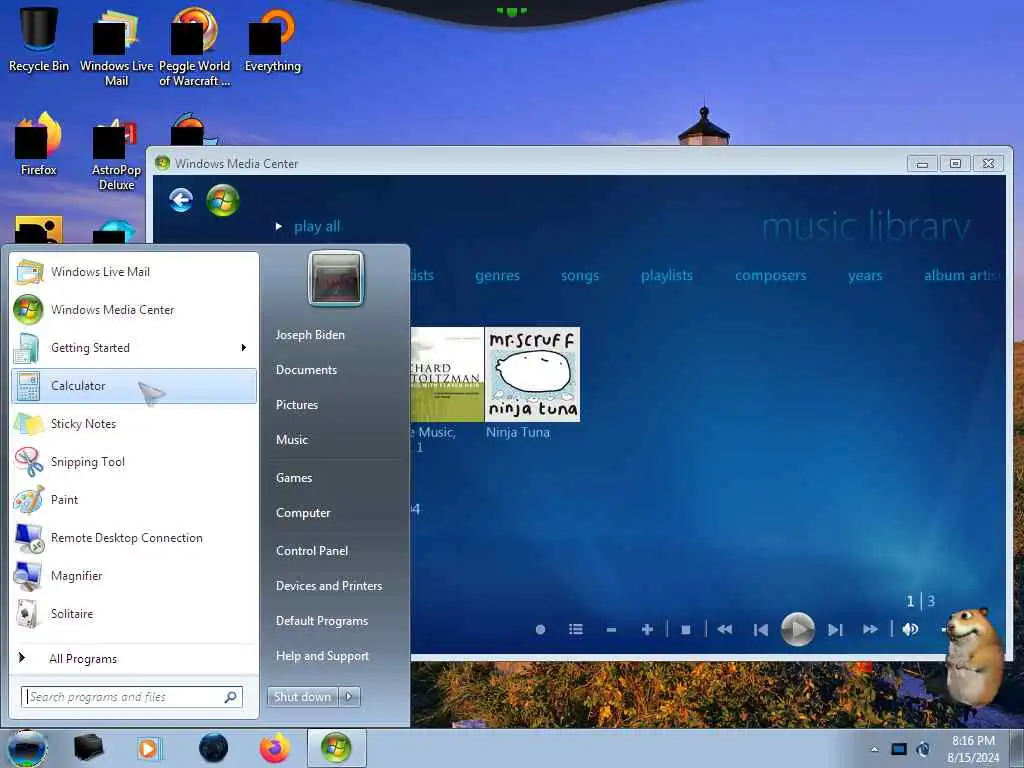Screen dimensions: 1024x768
Task: Click the fast forward button
Action: pyautogui.click(x=870, y=630)
